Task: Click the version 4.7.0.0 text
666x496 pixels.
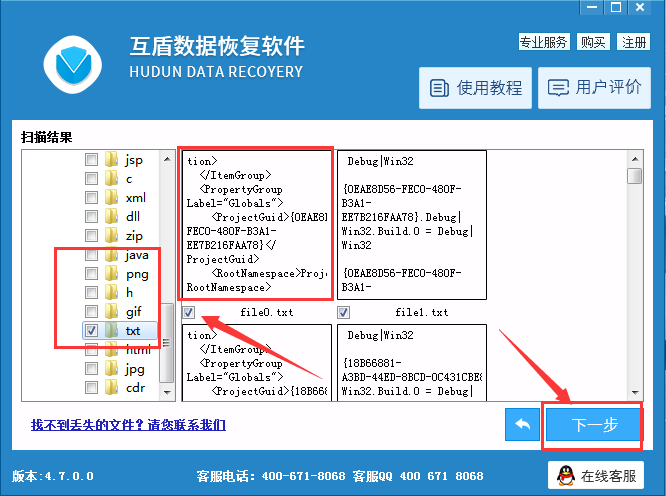Action: click(53, 476)
